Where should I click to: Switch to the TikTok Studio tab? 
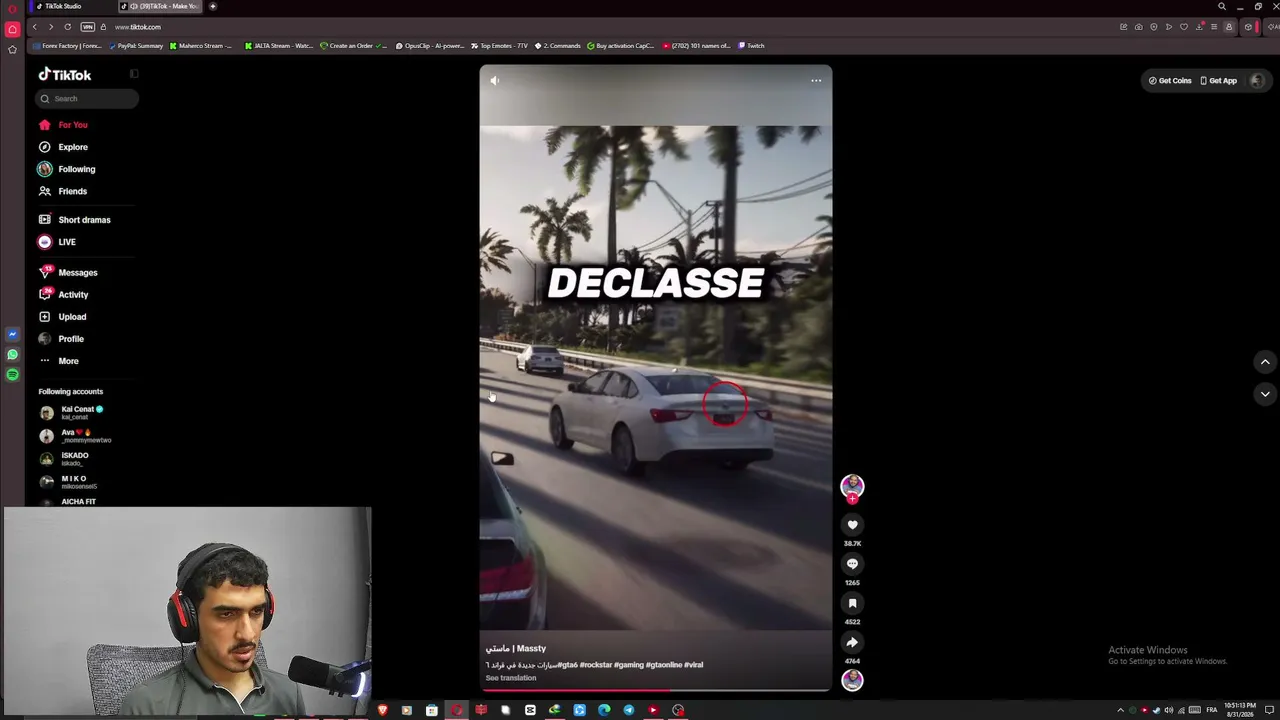70,6
